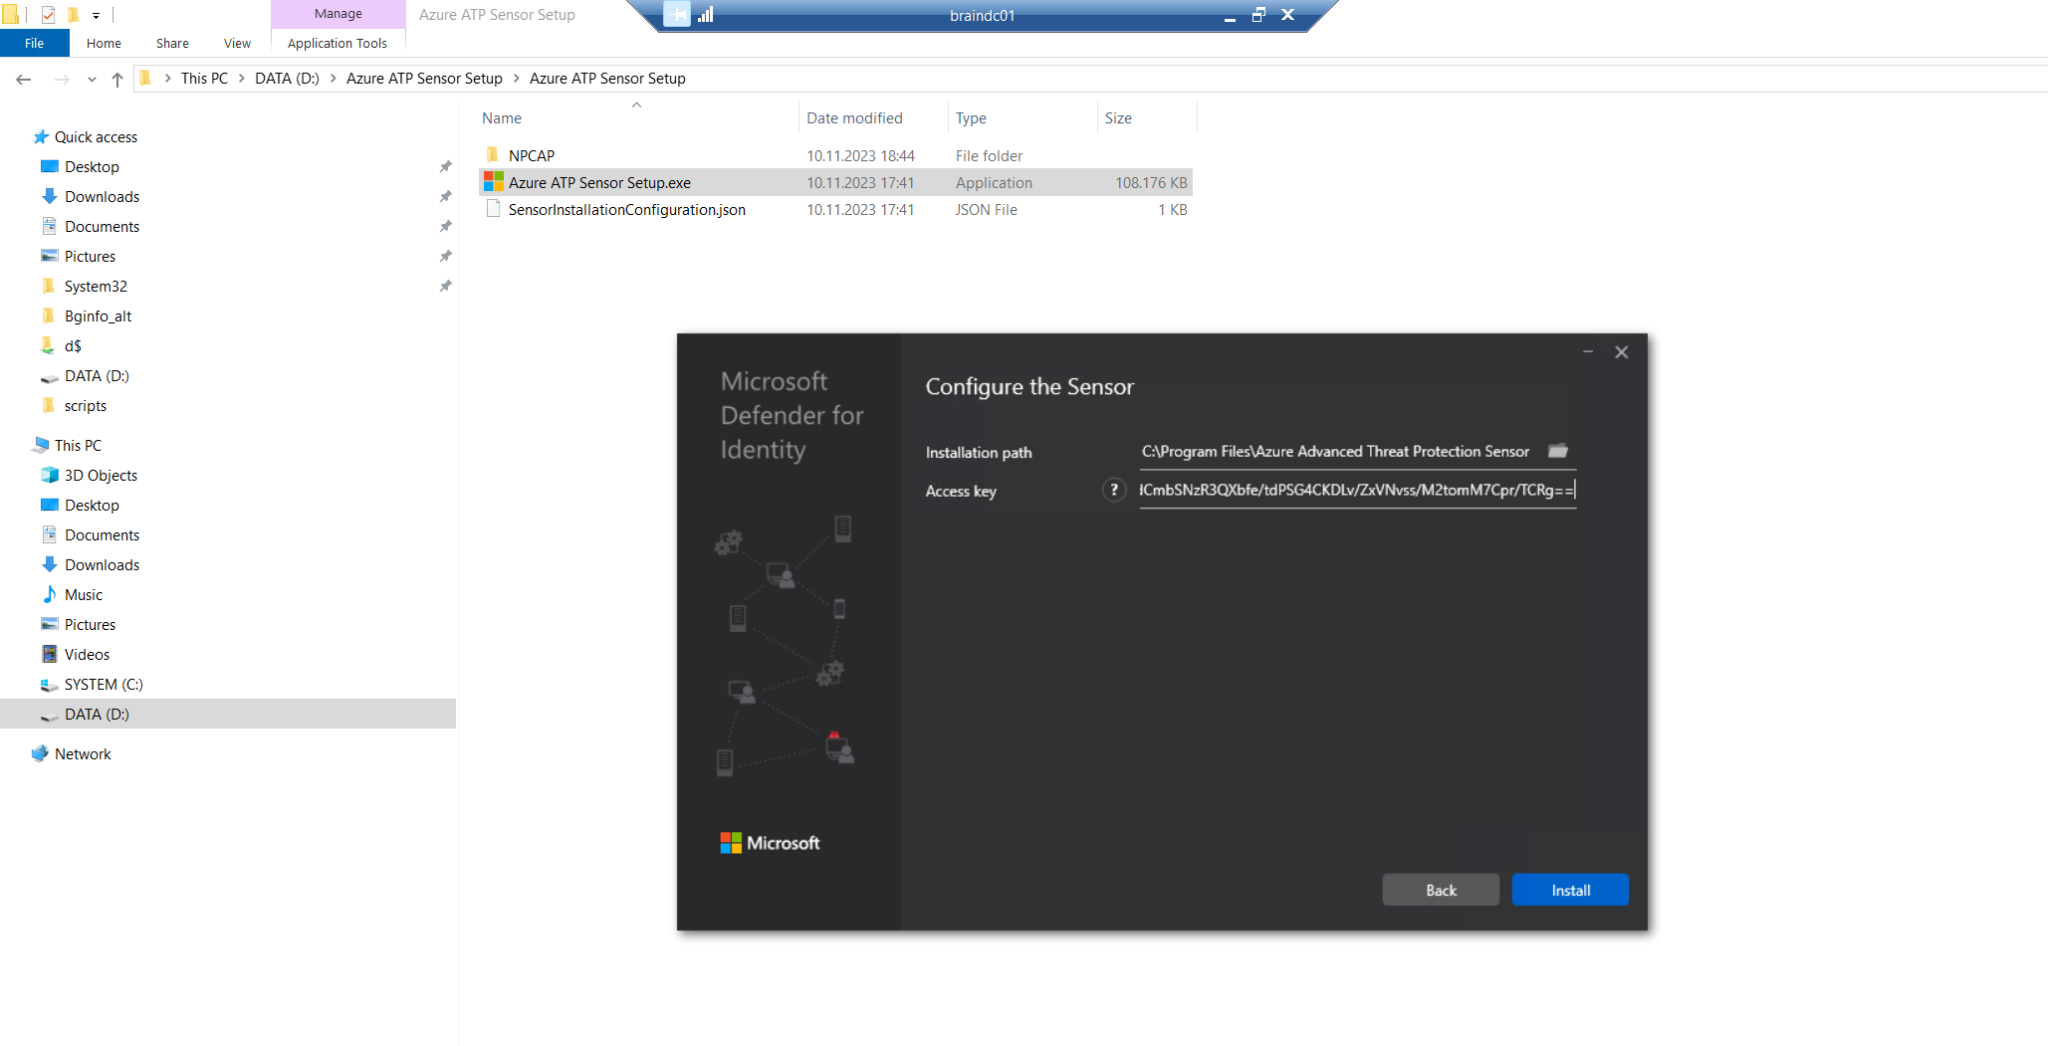Image resolution: width=2048 pixels, height=1046 pixels.
Task: Click the Back button in the installer
Action: point(1440,889)
